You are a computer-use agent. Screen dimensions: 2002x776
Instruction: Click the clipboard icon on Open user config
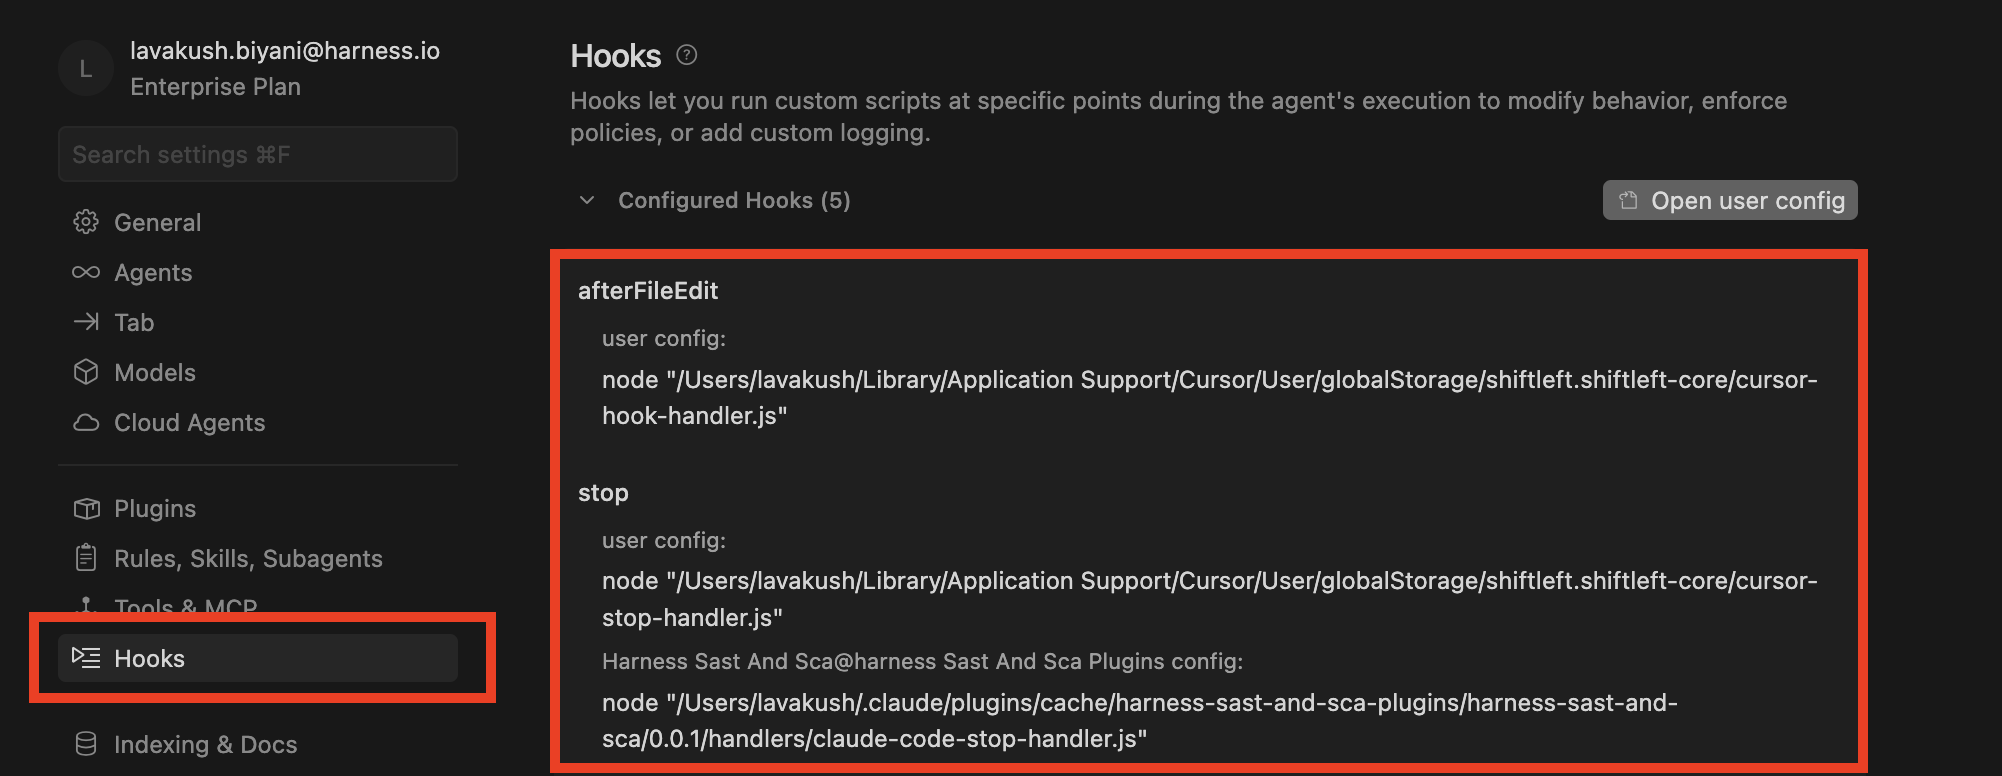(1627, 200)
